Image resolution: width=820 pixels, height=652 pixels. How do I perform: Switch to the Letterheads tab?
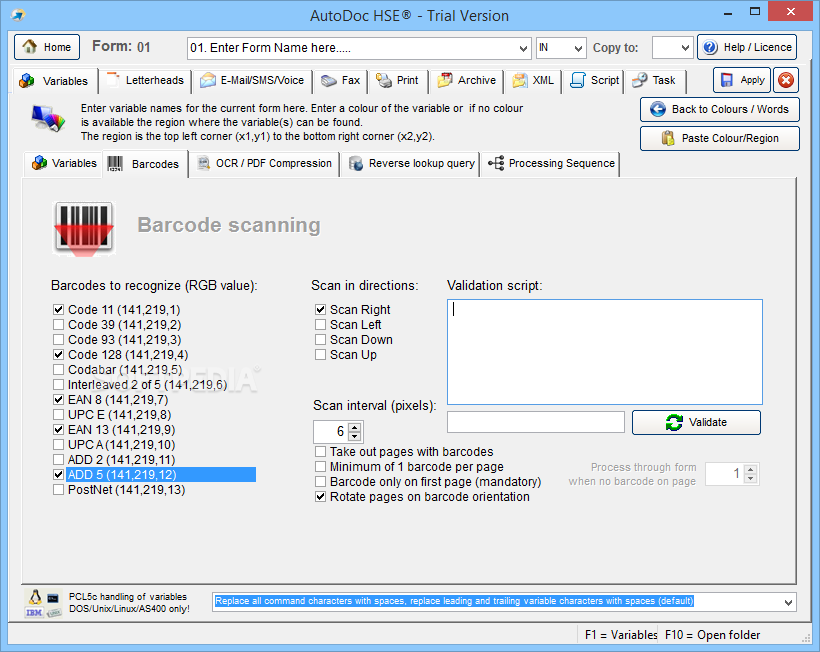point(145,81)
